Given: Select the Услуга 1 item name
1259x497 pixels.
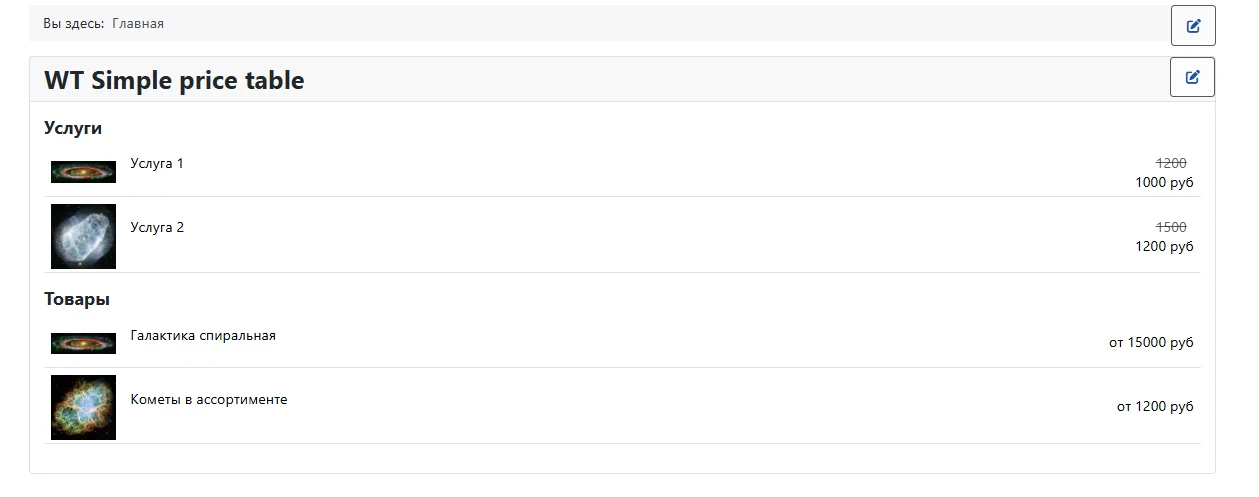Looking at the screenshot, I should pyautogui.click(x=157, y=163).
